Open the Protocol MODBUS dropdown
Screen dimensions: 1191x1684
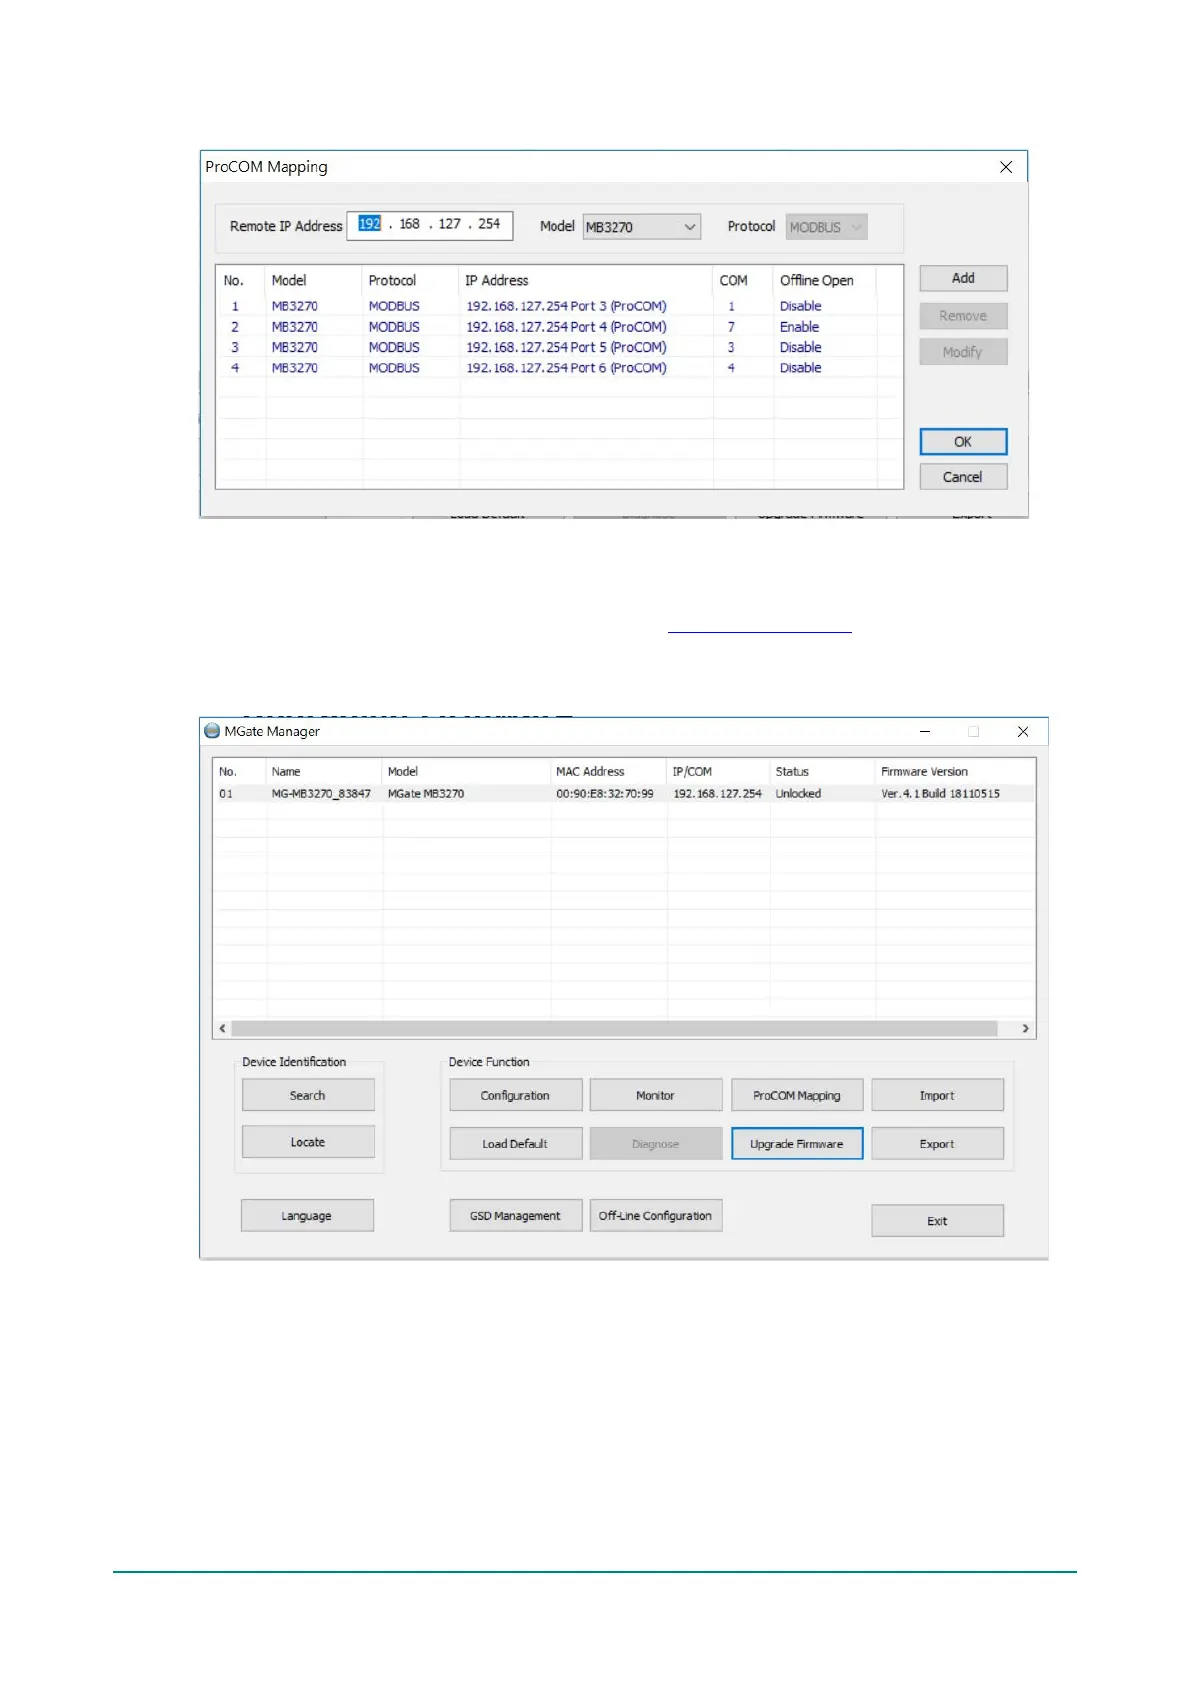826,227
